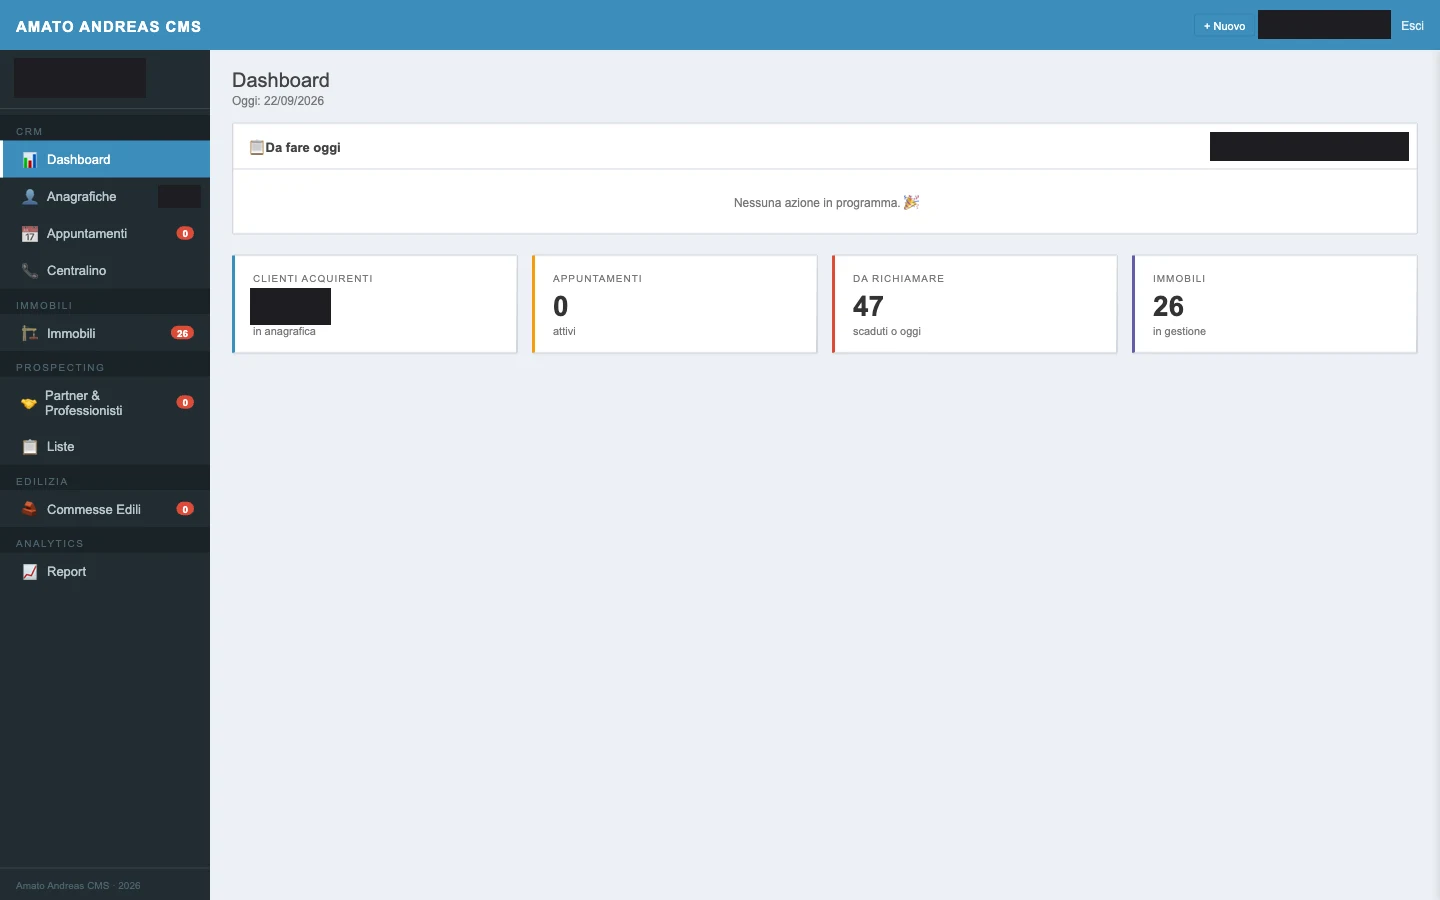Click the Centralino phone icon
This screenshot has height=900, width=1440.
click(x=30, y=271)
